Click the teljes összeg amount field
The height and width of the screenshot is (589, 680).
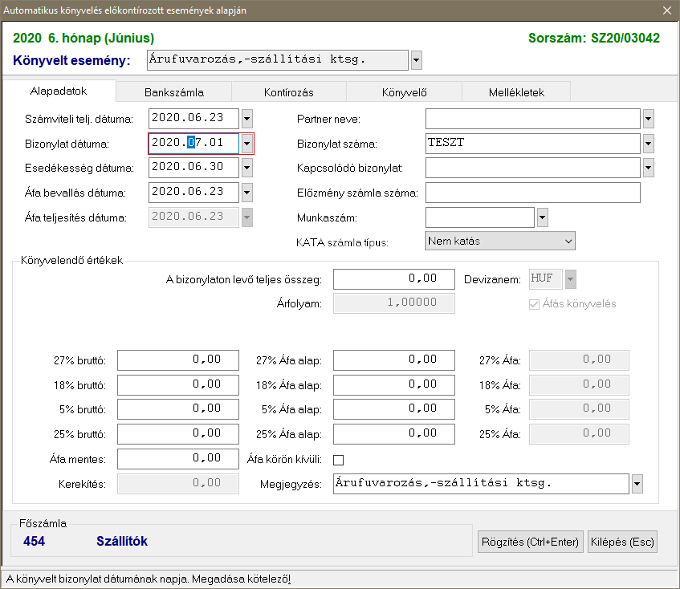click(x=386, y=279)
